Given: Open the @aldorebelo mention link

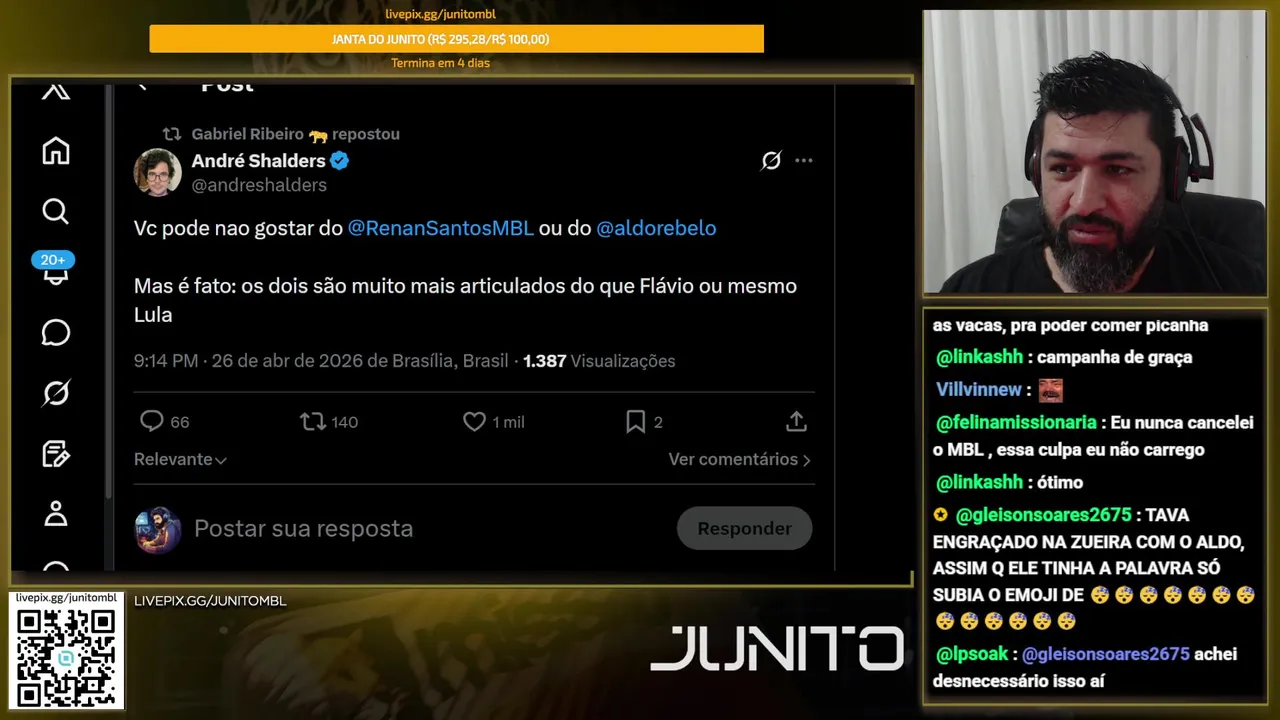Looking at the screenshot, I should (x=656, y=228).
